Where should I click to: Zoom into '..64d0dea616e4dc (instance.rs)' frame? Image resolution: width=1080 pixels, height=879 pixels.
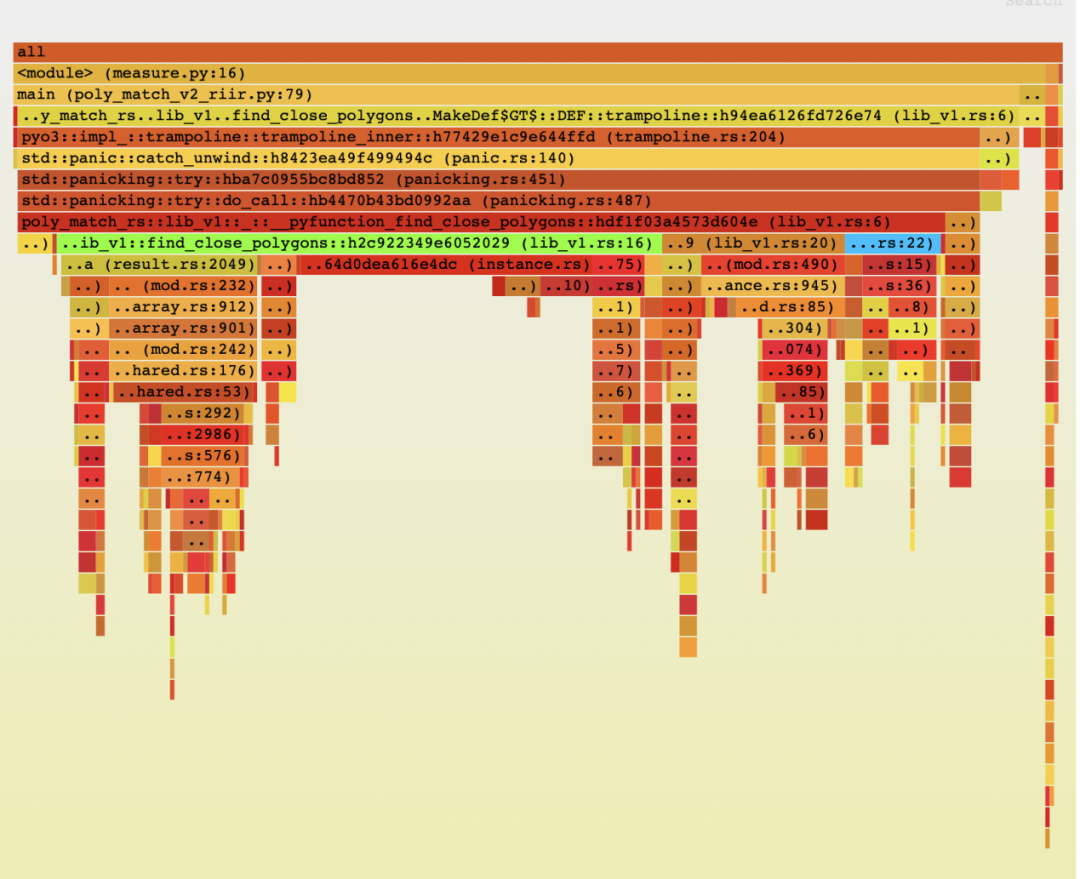pos(446,265)
